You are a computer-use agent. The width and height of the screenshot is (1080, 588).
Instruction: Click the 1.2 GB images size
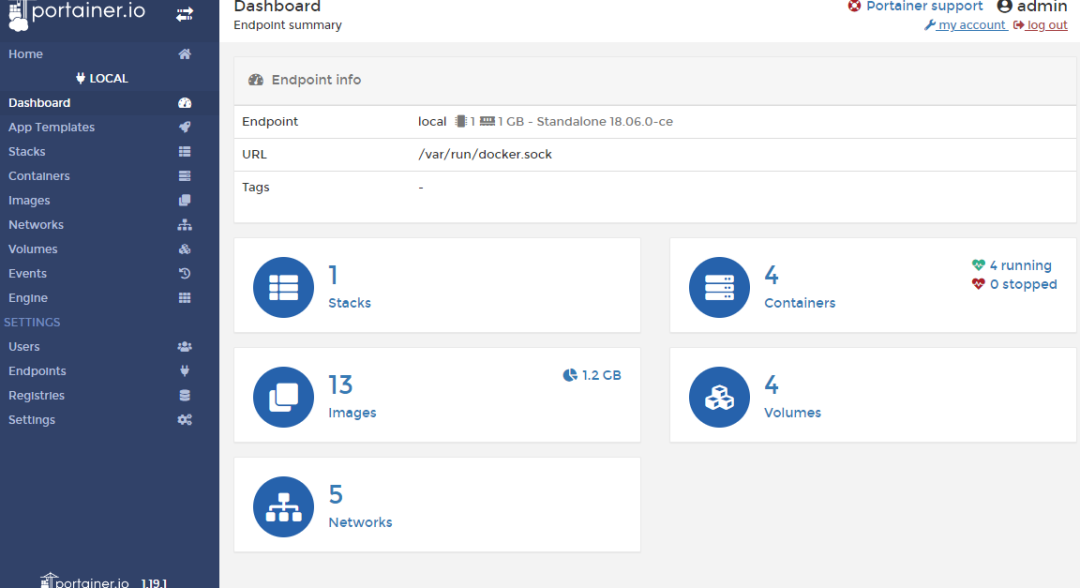point(601,375)
